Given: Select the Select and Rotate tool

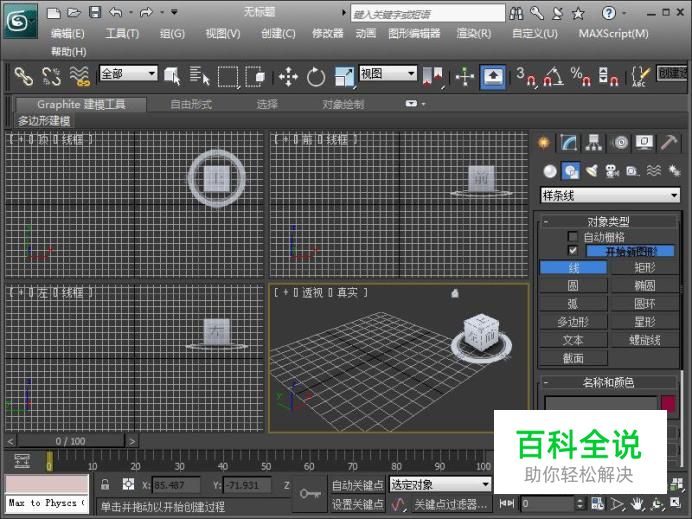Looking at the screenshot, I should coord(316,76).
